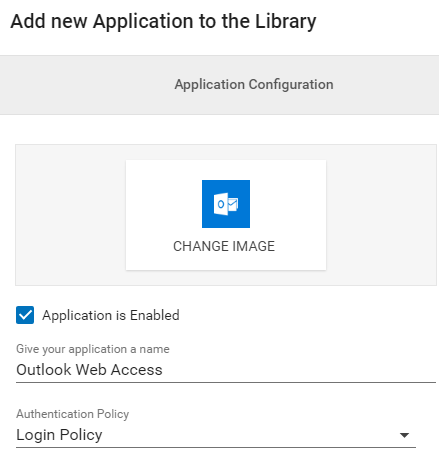Click the Authentication Policy field label
The width and height of the screenshot is (439, 456).
(72, 414)
